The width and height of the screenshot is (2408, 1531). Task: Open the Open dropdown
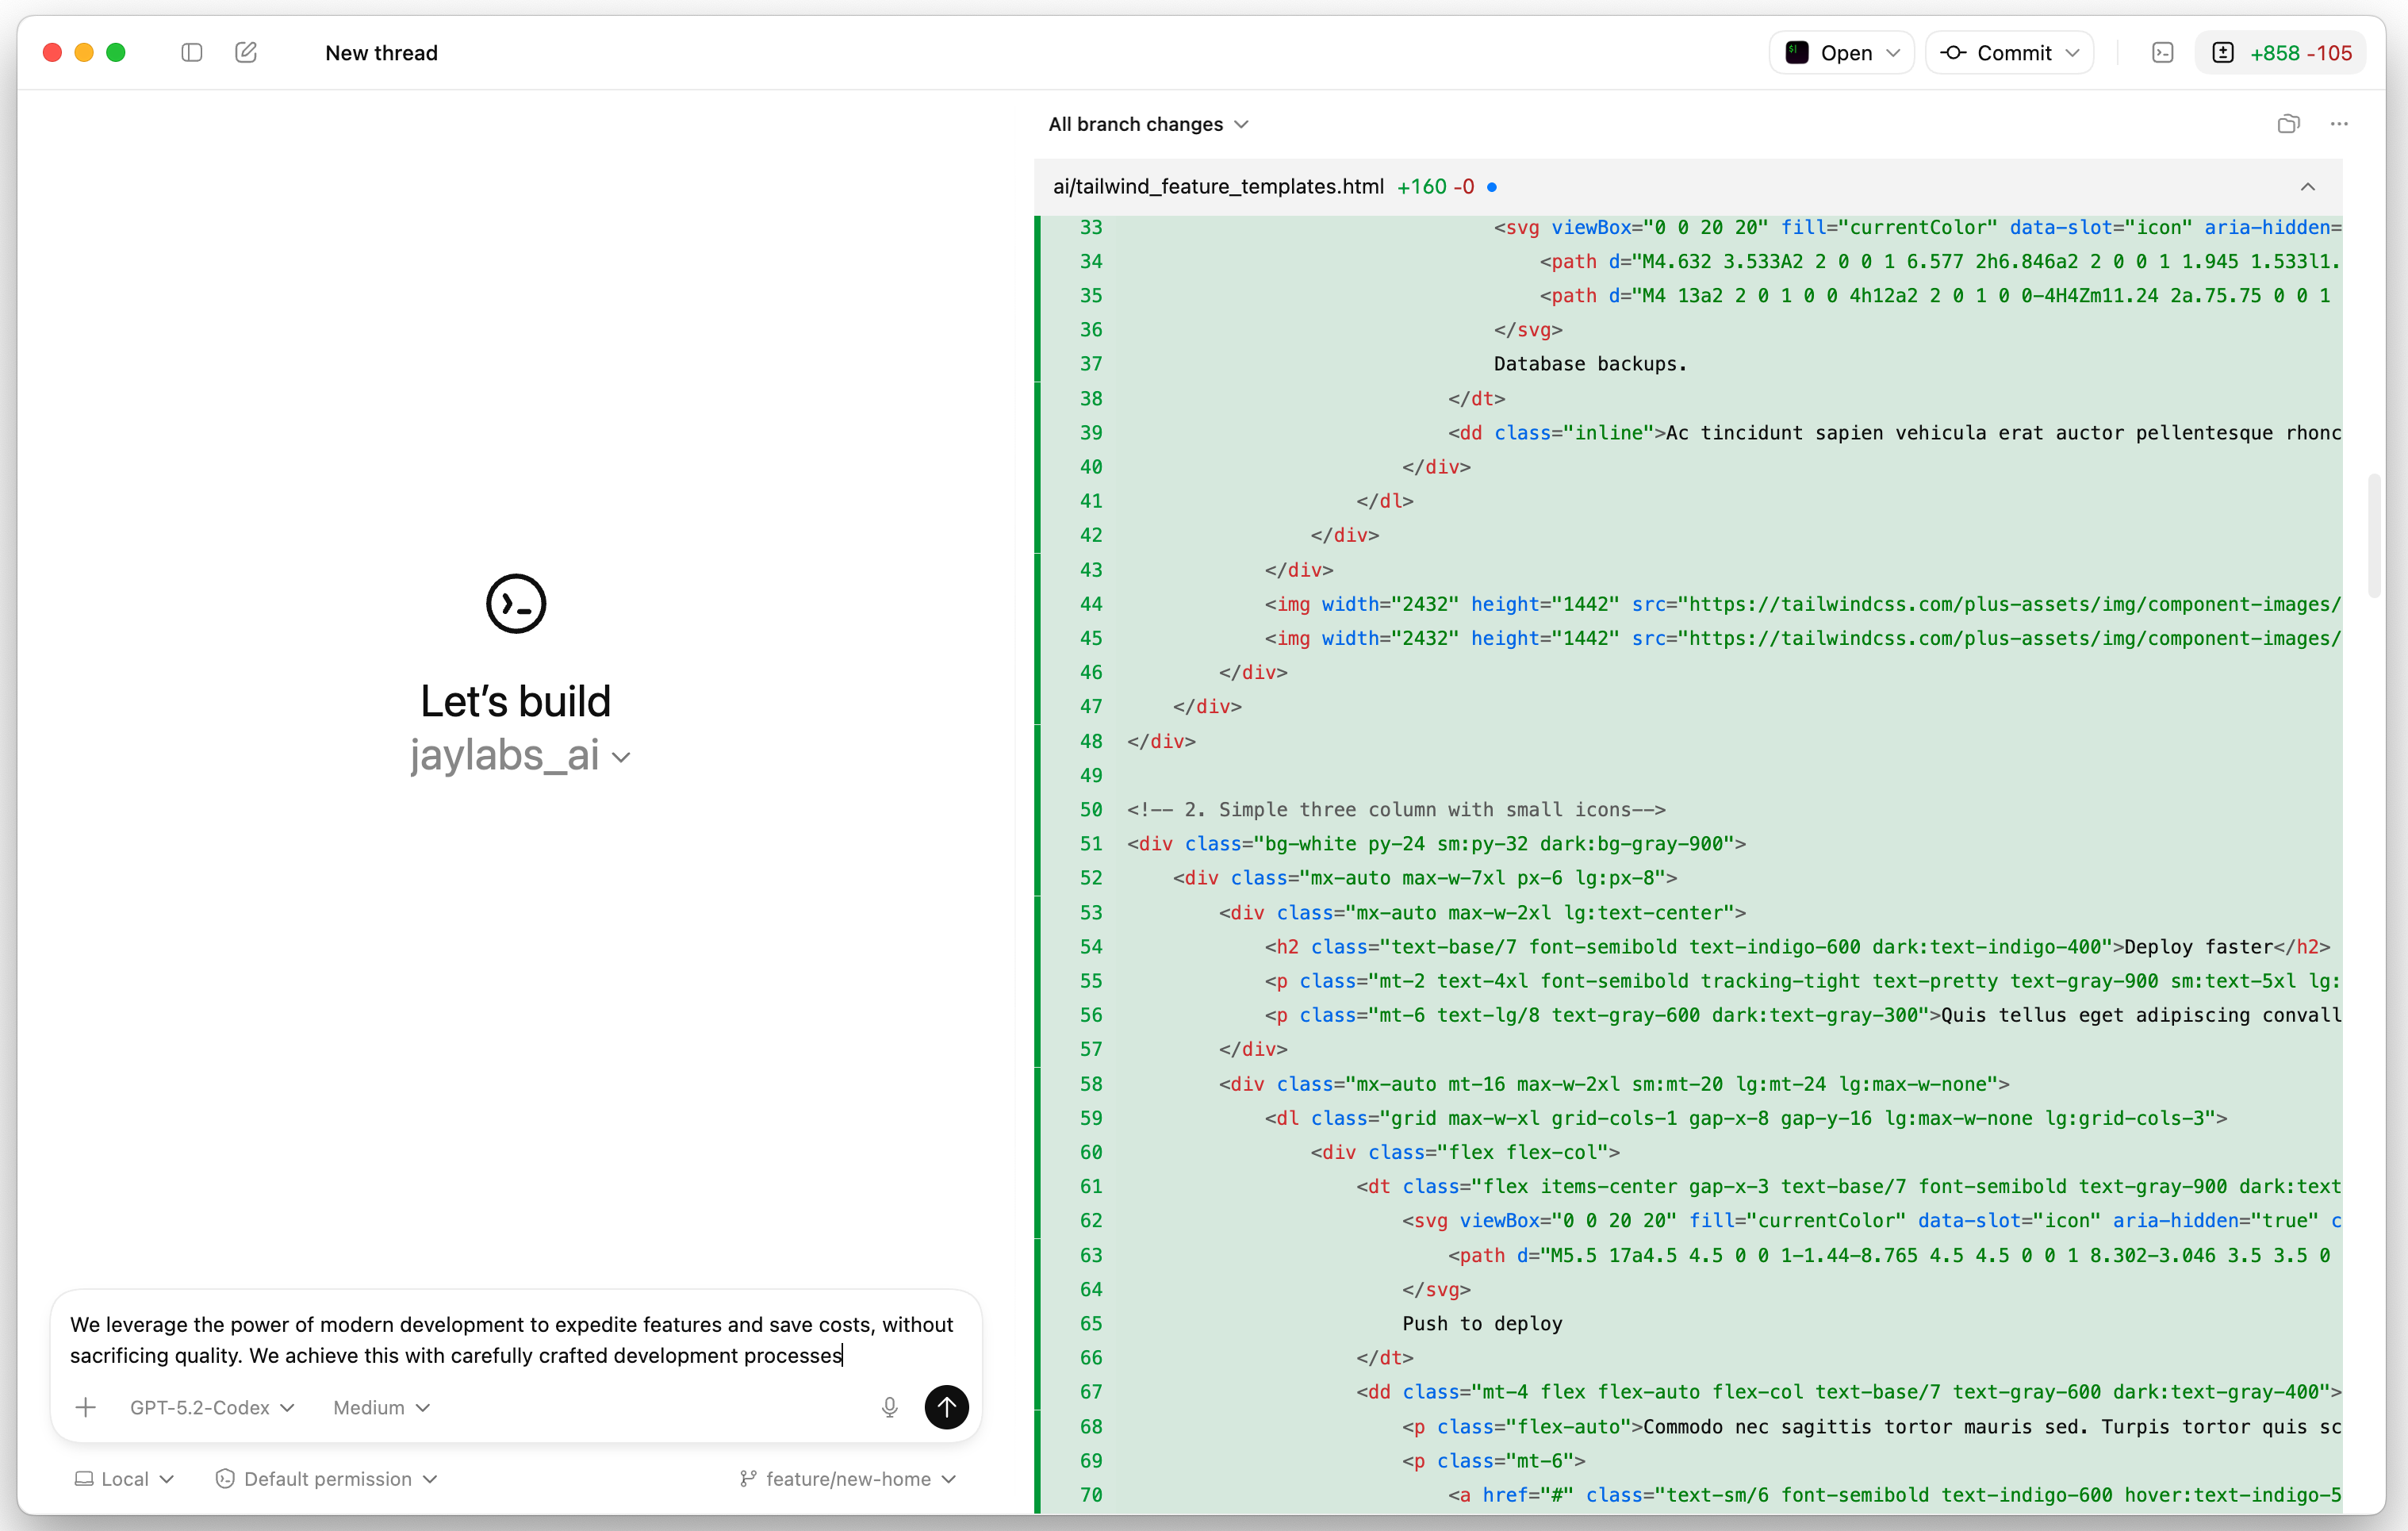(1841, 52)
